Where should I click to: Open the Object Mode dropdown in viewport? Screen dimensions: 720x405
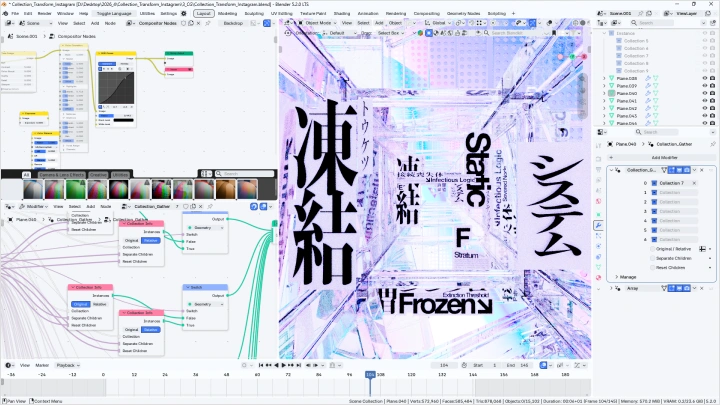[318, 23]
